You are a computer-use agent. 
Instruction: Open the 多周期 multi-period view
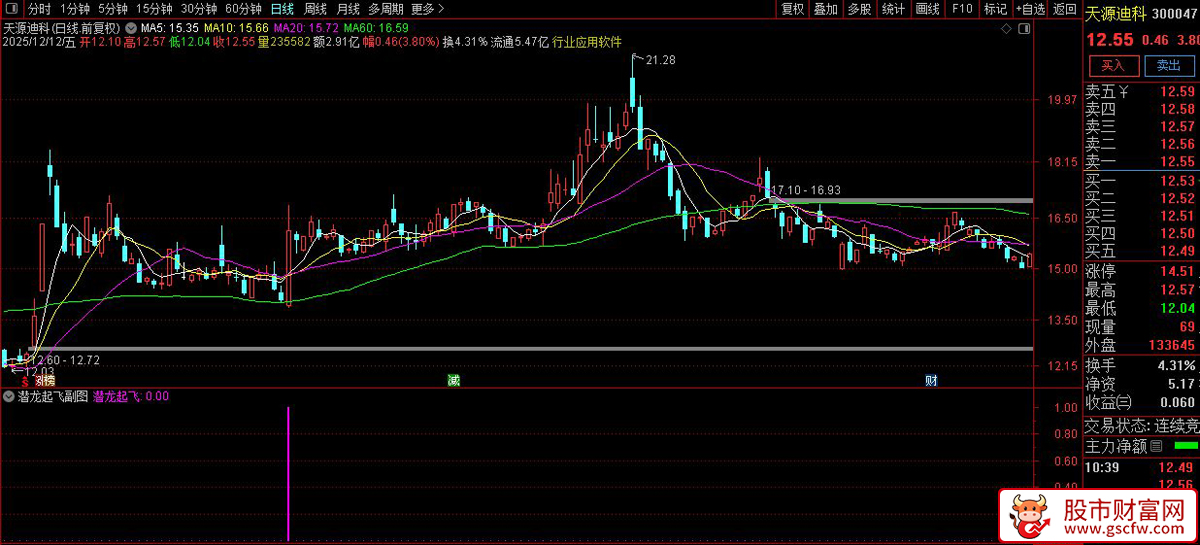[x=386, y=9]
